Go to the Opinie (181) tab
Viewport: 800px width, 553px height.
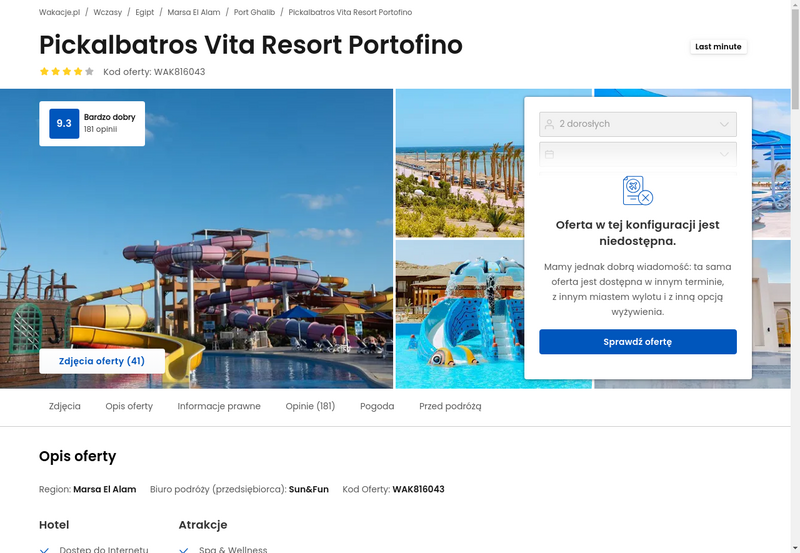[310, 406]
